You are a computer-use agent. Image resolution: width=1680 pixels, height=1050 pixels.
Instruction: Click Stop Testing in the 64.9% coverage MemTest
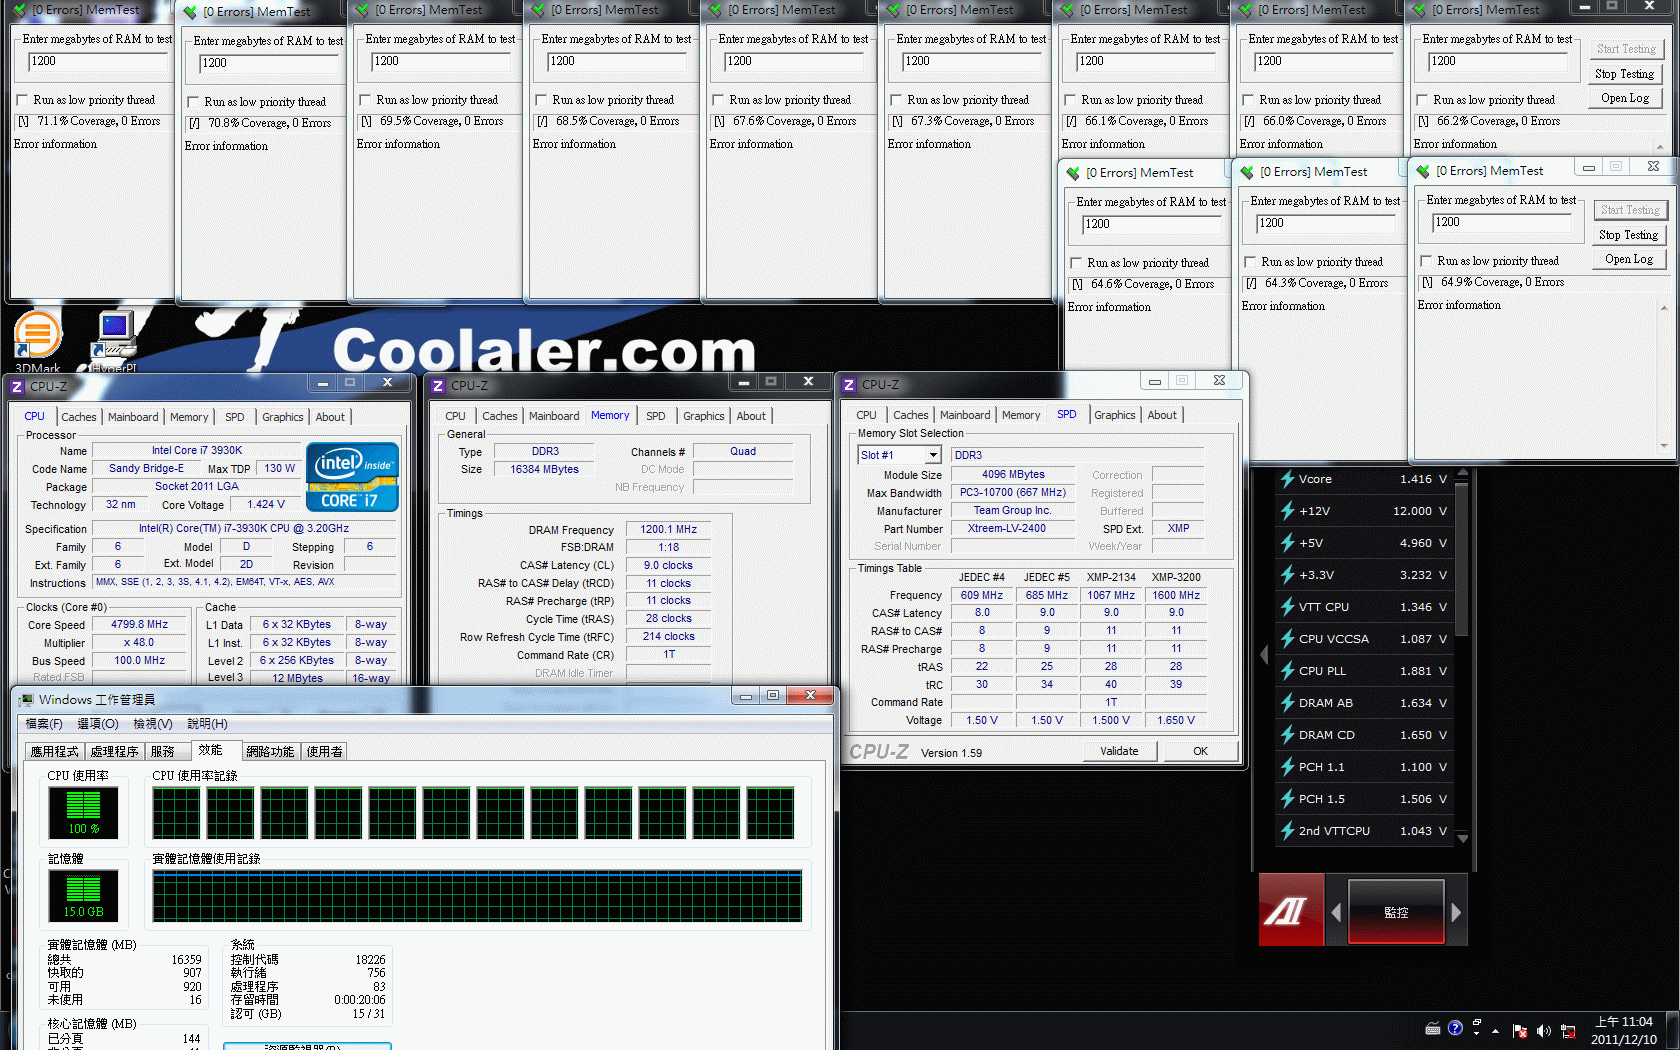(x=1628, y=235)
